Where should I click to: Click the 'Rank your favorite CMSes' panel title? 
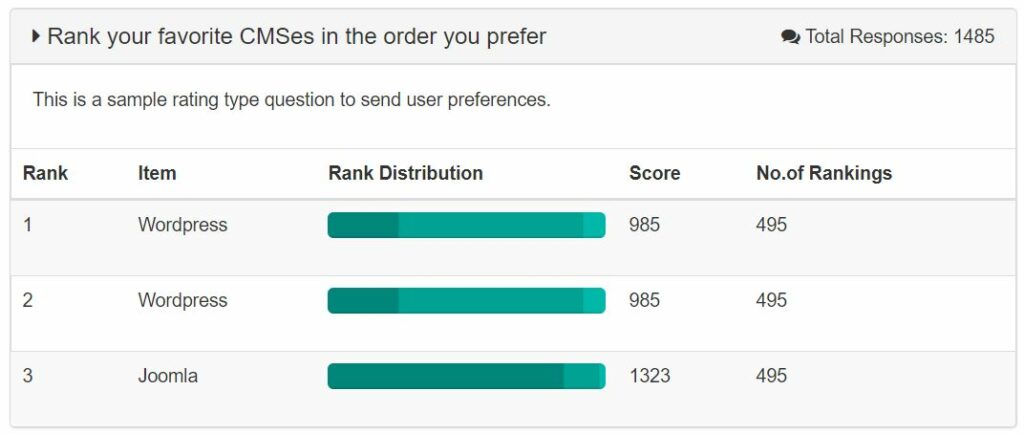296,37
